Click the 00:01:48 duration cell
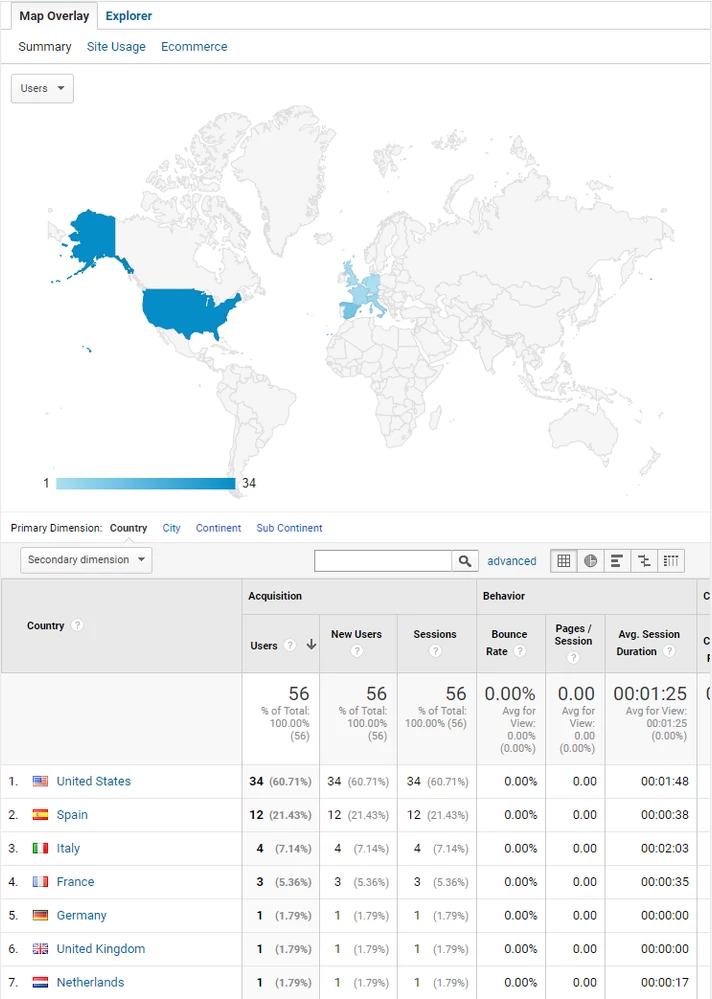The image size is (712, 999). pos(665,781)
